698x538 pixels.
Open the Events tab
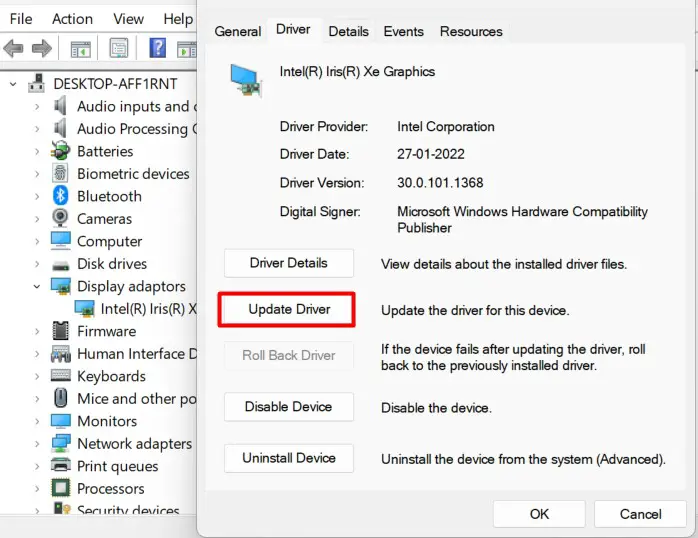404,31
